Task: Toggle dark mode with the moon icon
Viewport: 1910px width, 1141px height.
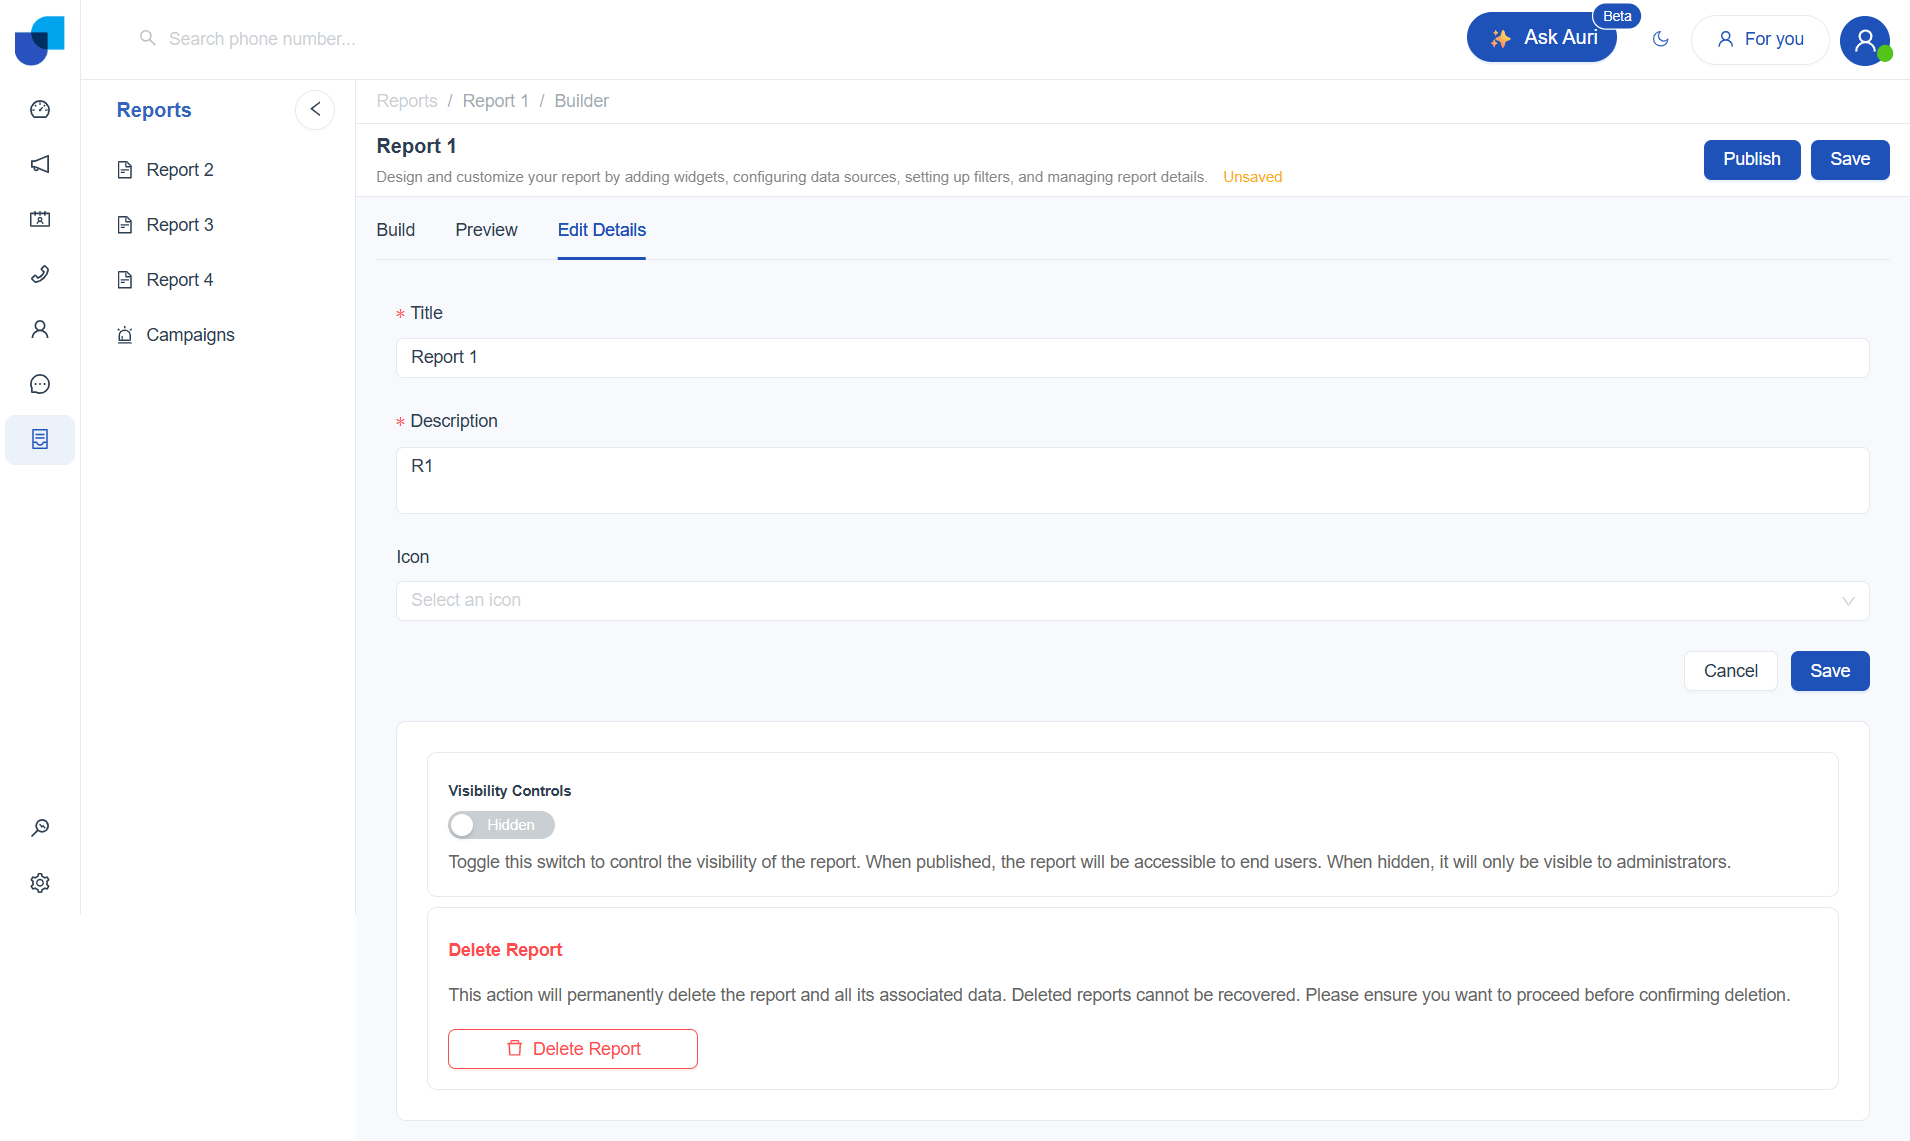Action: [x=1661, y=39]
